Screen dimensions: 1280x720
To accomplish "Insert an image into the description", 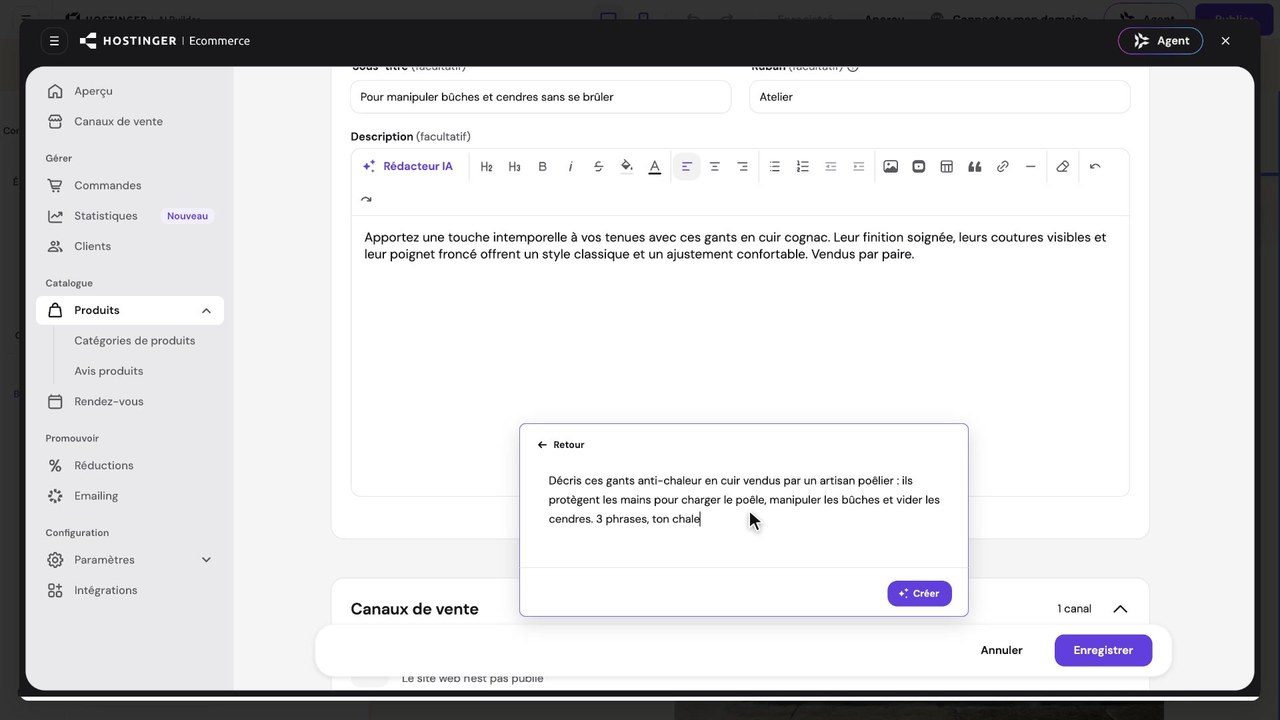I will pos(891,167).
